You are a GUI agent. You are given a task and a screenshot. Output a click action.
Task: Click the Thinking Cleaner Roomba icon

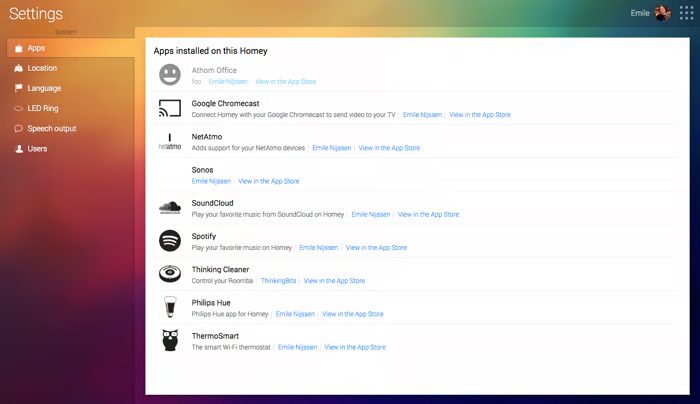coord(170,274)
